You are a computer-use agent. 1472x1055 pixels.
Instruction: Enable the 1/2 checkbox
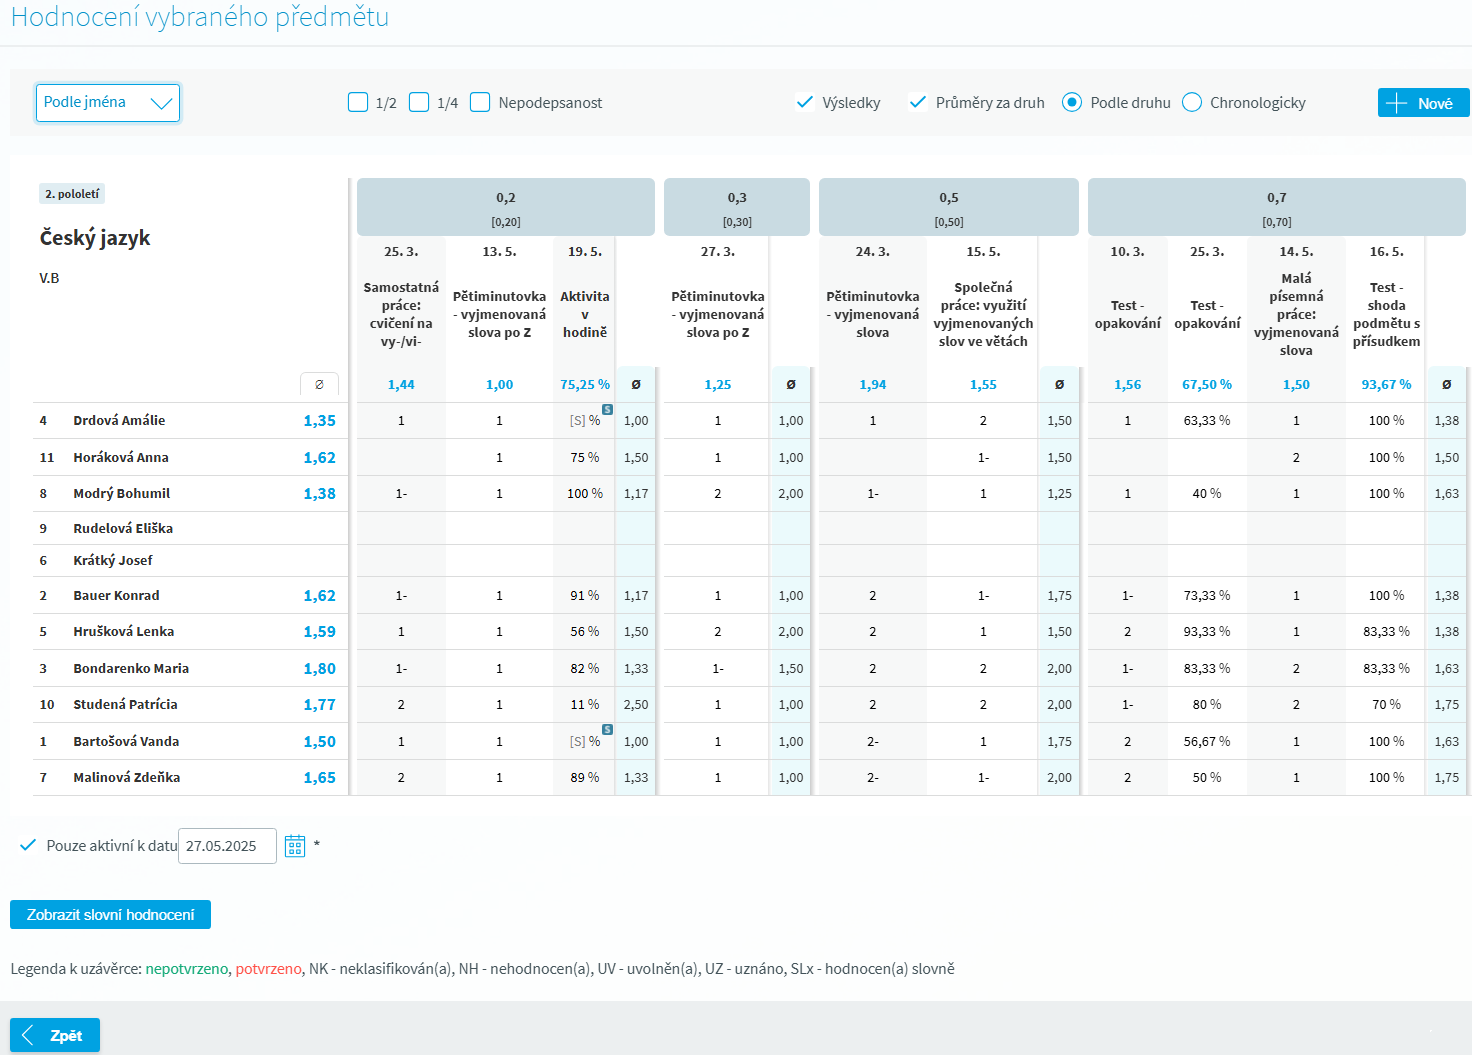click(358, 102)
